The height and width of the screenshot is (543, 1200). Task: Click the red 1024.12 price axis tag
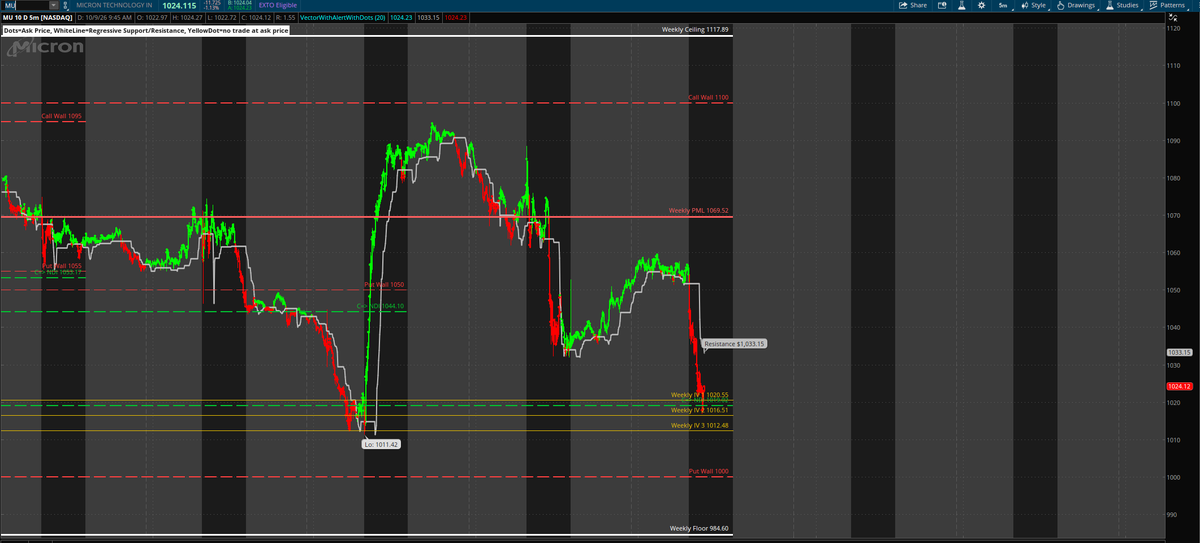1180,386
